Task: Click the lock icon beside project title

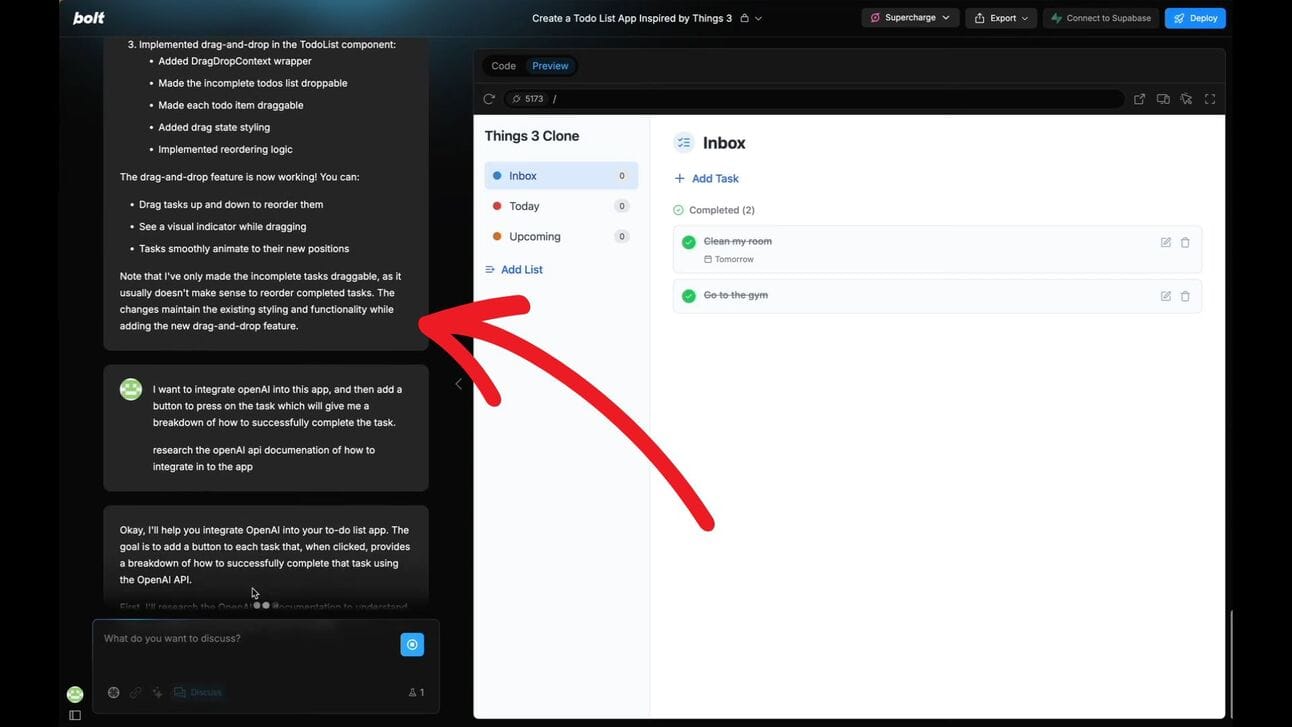Action: coord(744,18)
